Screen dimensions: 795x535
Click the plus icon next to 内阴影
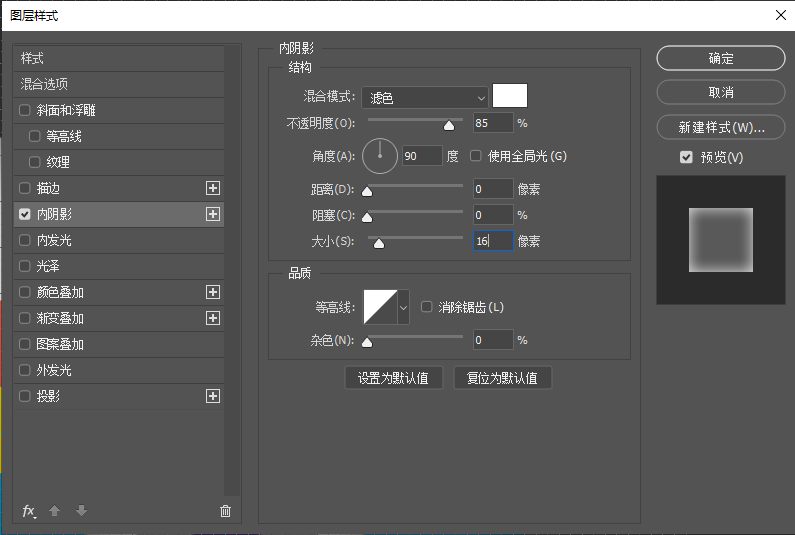tap(213, 214)
